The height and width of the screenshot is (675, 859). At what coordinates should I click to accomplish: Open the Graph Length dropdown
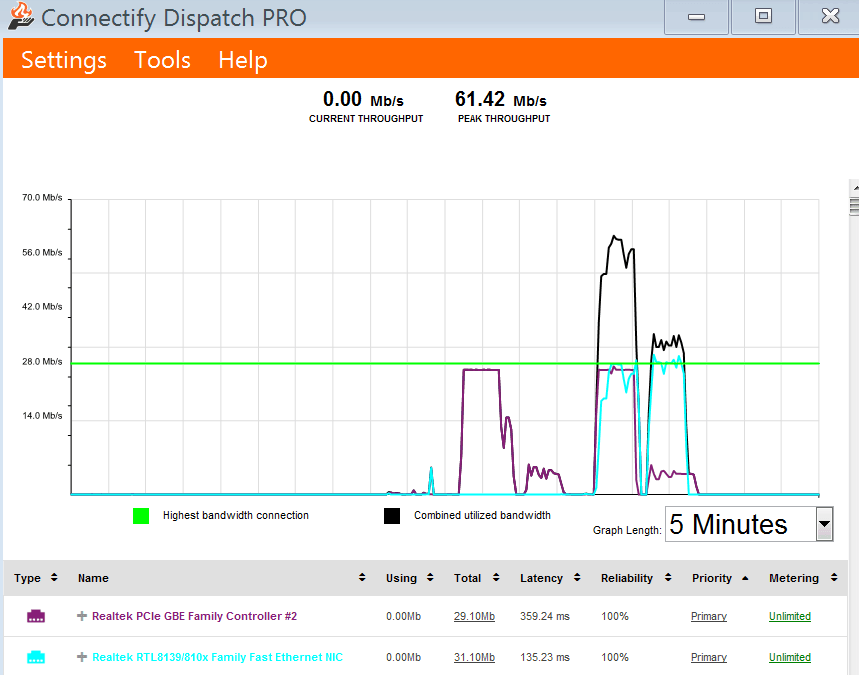coord(824,524)
